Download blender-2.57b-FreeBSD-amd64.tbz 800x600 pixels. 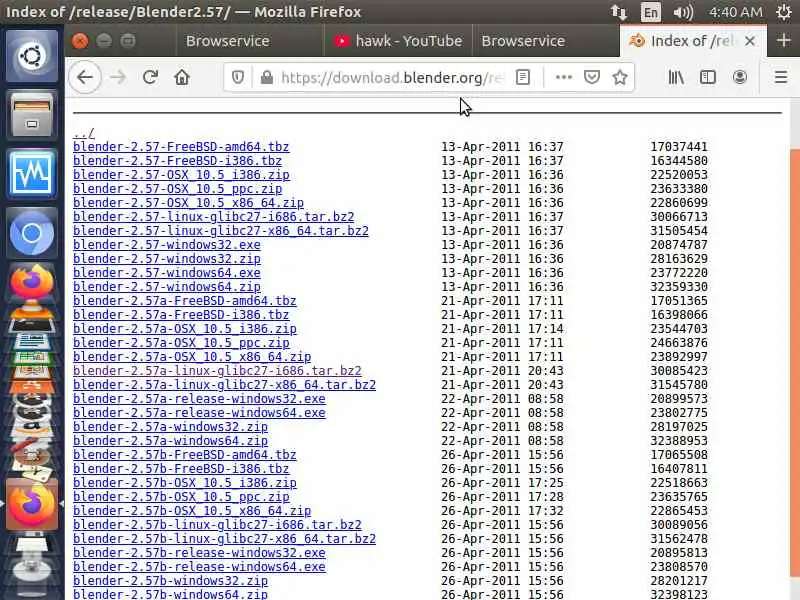pos(185,455)
